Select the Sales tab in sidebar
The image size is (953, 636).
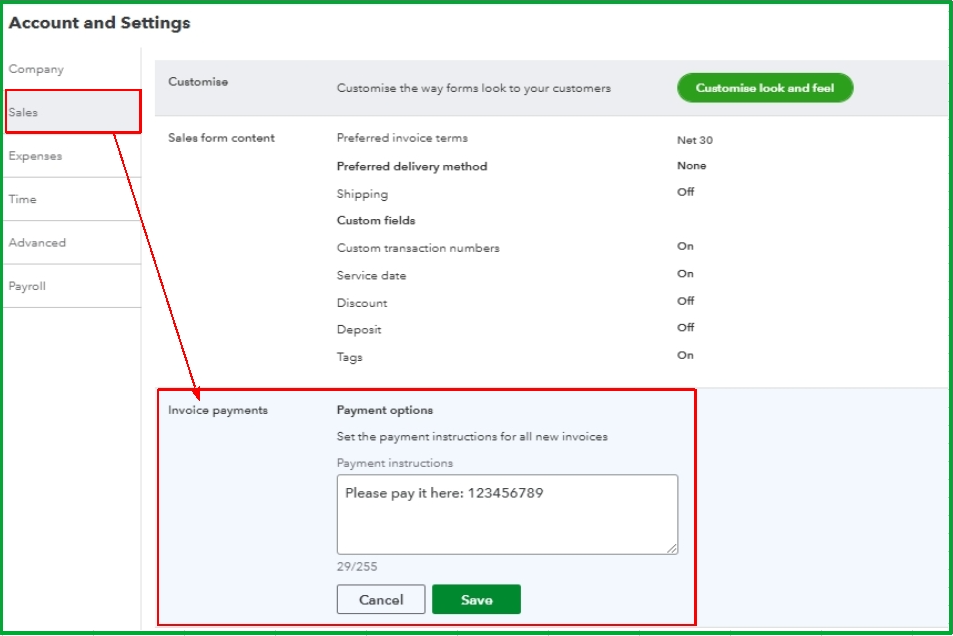pos(73,112)
